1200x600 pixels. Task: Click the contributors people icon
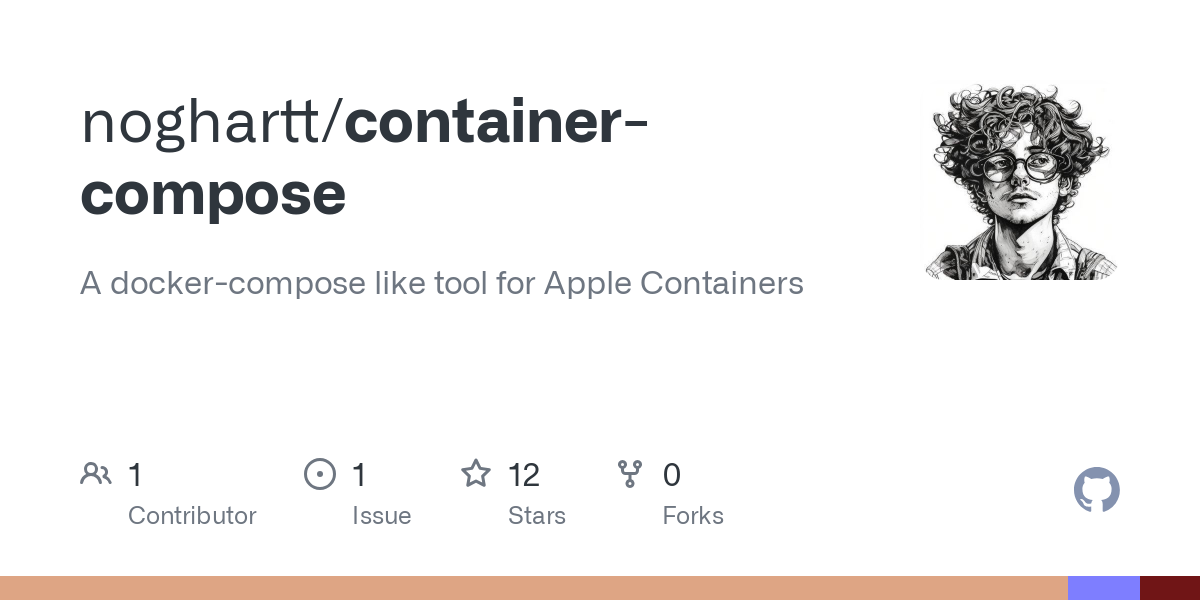(x=96, y=474)
